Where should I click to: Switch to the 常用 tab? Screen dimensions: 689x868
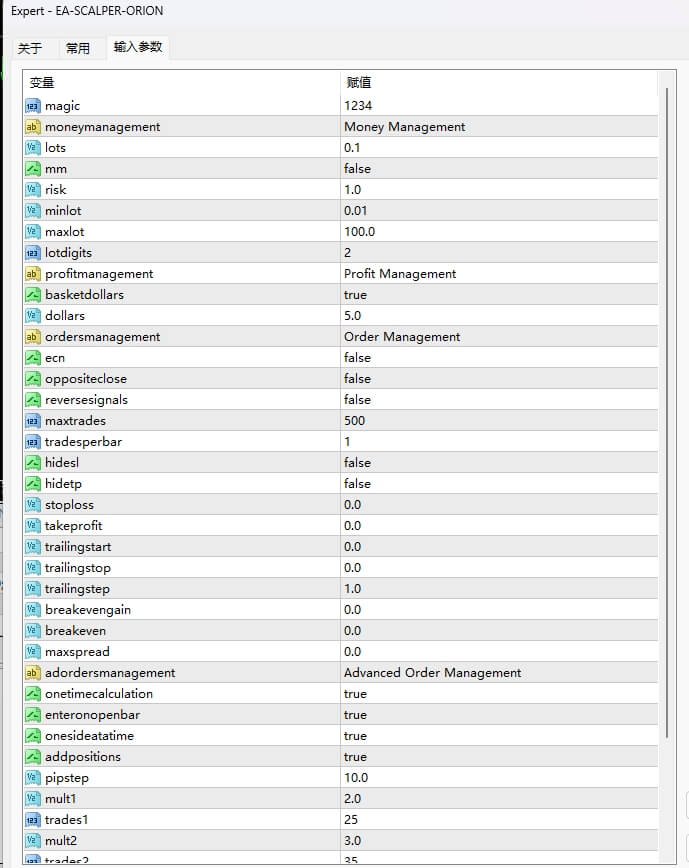tap(77, 48)
